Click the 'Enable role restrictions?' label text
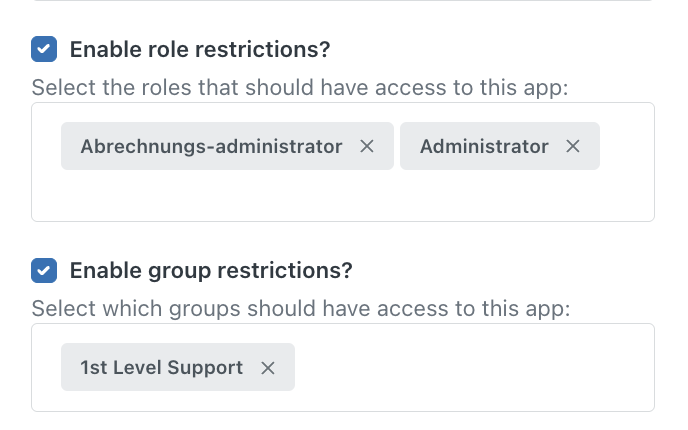 pyautogui.click(x=200, y=49)
